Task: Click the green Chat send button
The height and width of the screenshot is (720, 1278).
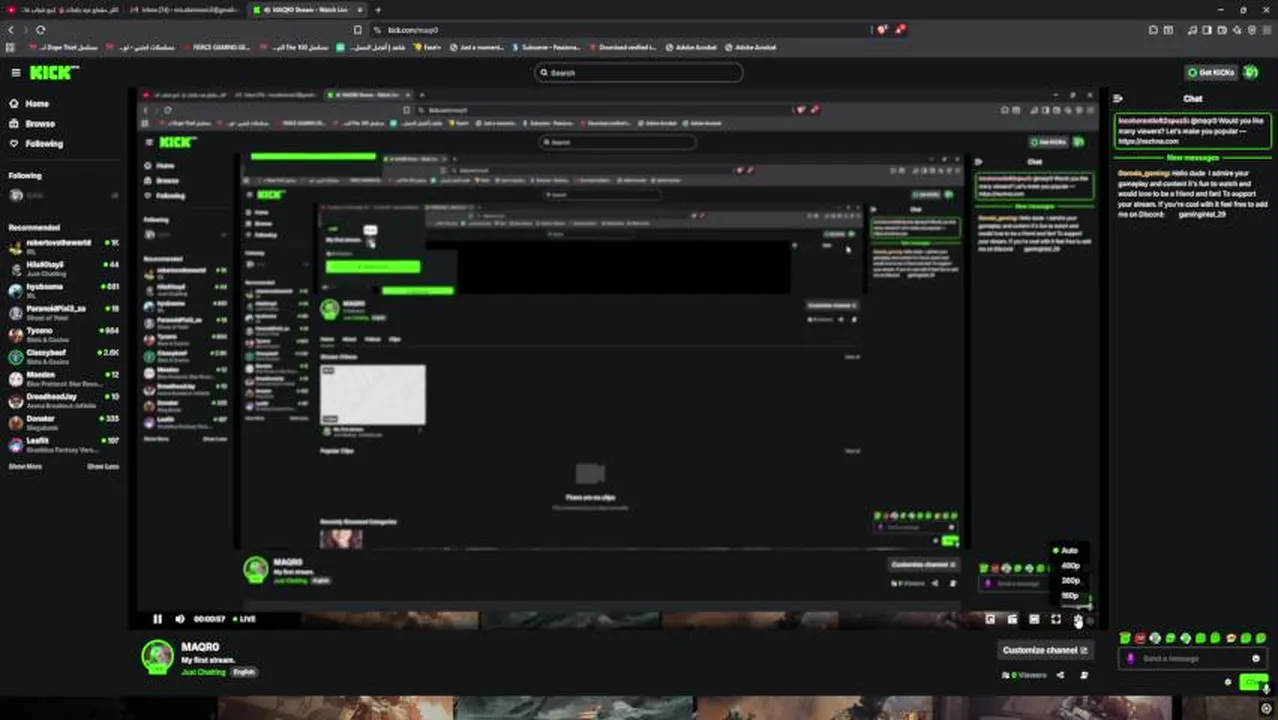Action: coord(1252,682)
